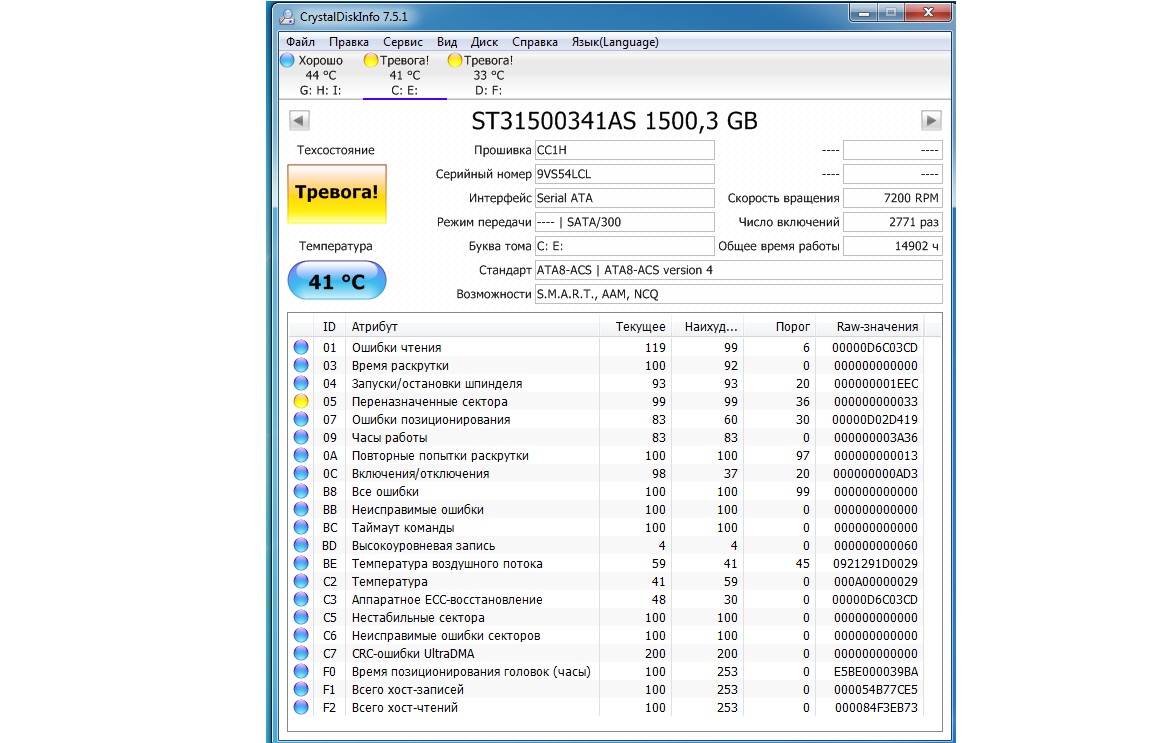Select raw value 00000D02D419
Viewport: 1152px width, 743px height.
(x=875, y=420)
